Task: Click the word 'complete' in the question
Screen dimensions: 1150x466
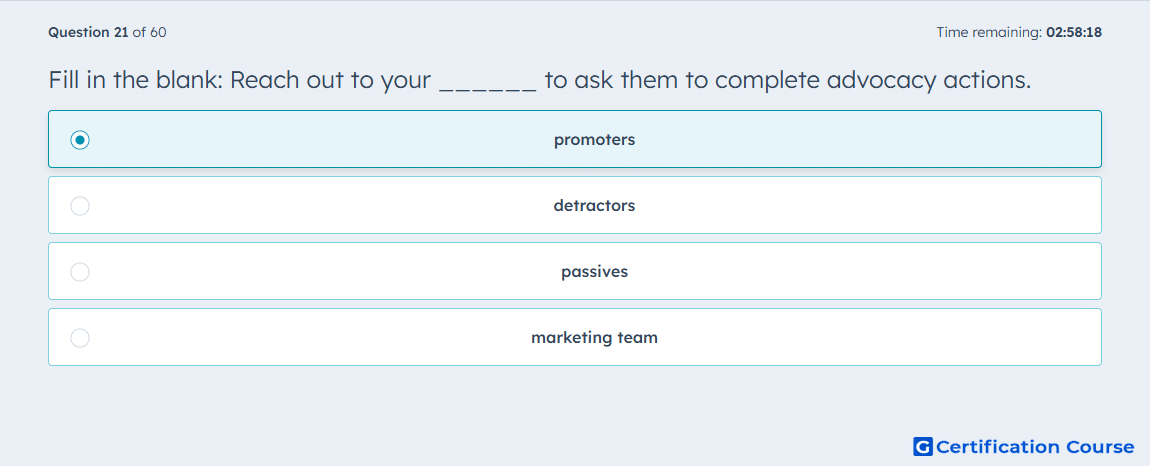Action: coord(768,81)
